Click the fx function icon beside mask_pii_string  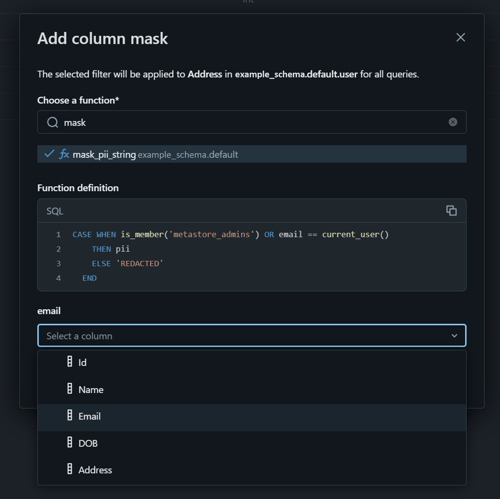pos(64,154)
